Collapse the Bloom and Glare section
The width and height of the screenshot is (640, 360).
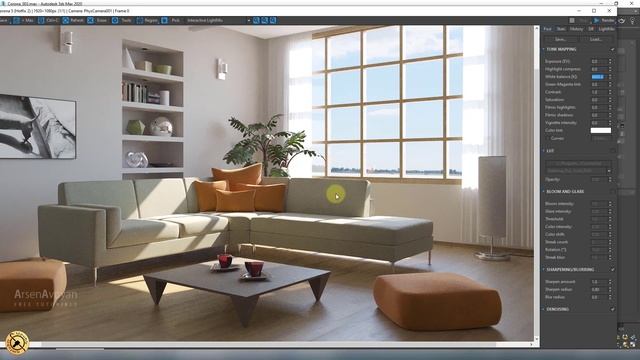[544, 191]
